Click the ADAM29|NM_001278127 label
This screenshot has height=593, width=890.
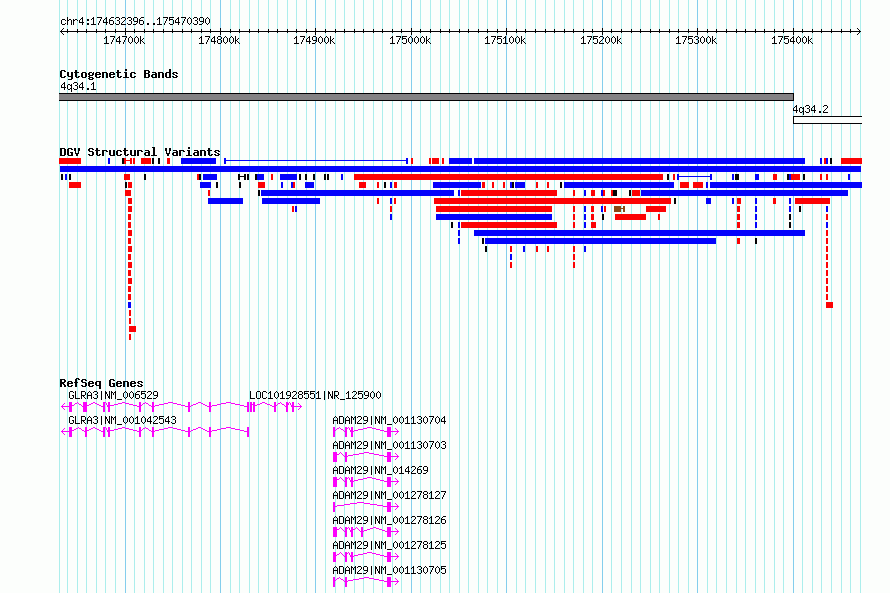coord(389,495)
